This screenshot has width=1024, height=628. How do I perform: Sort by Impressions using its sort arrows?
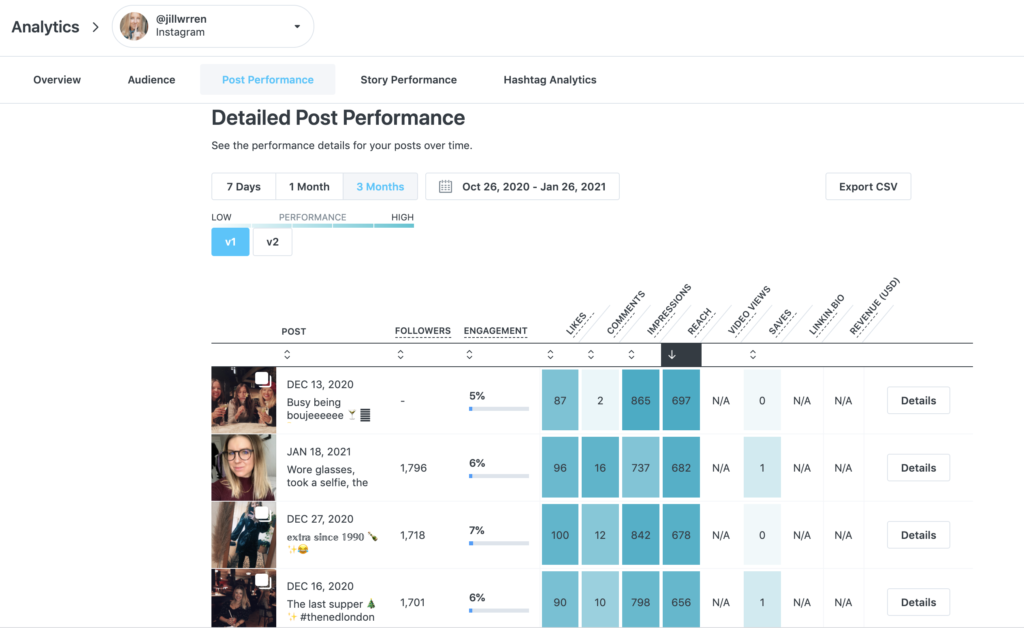click(631, 355)
